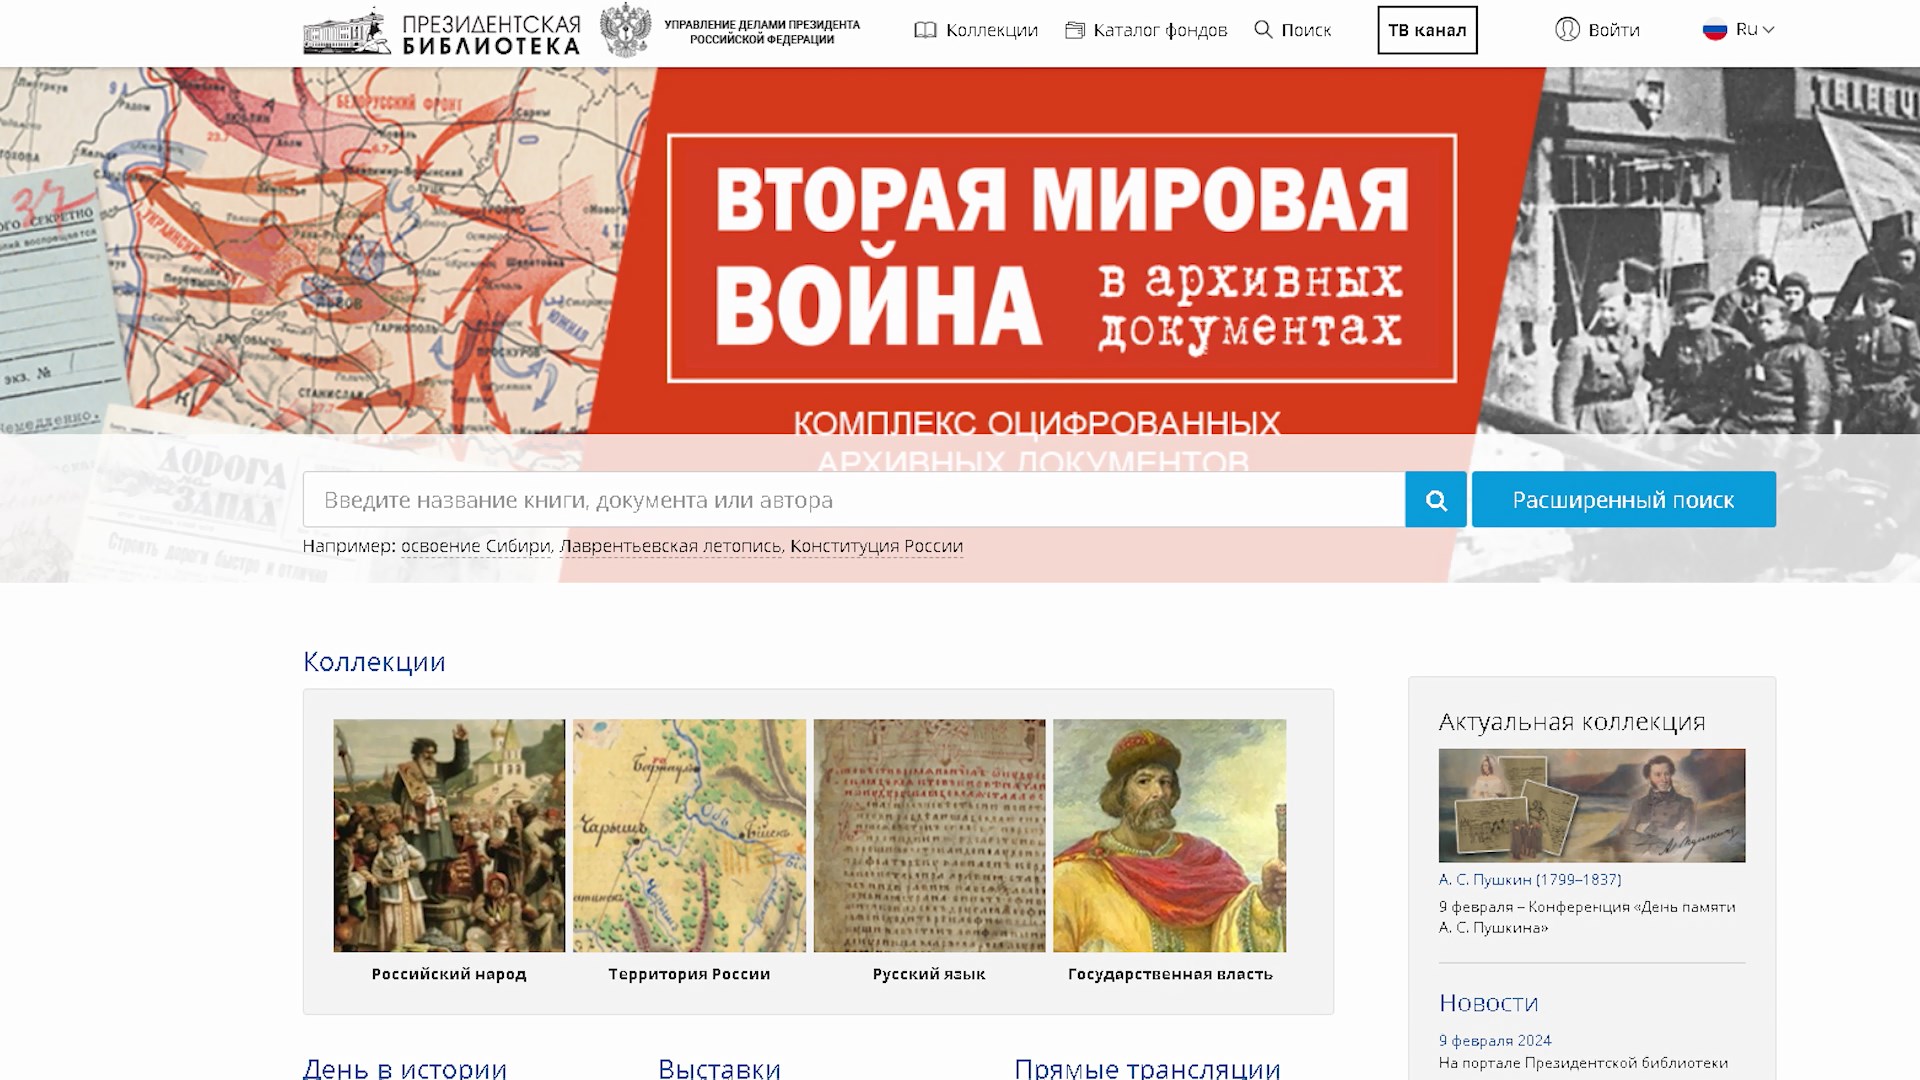Click the Russian flag icon
The width and height of the screenshot is (1920, 1080).
[x=1715, y=30]
